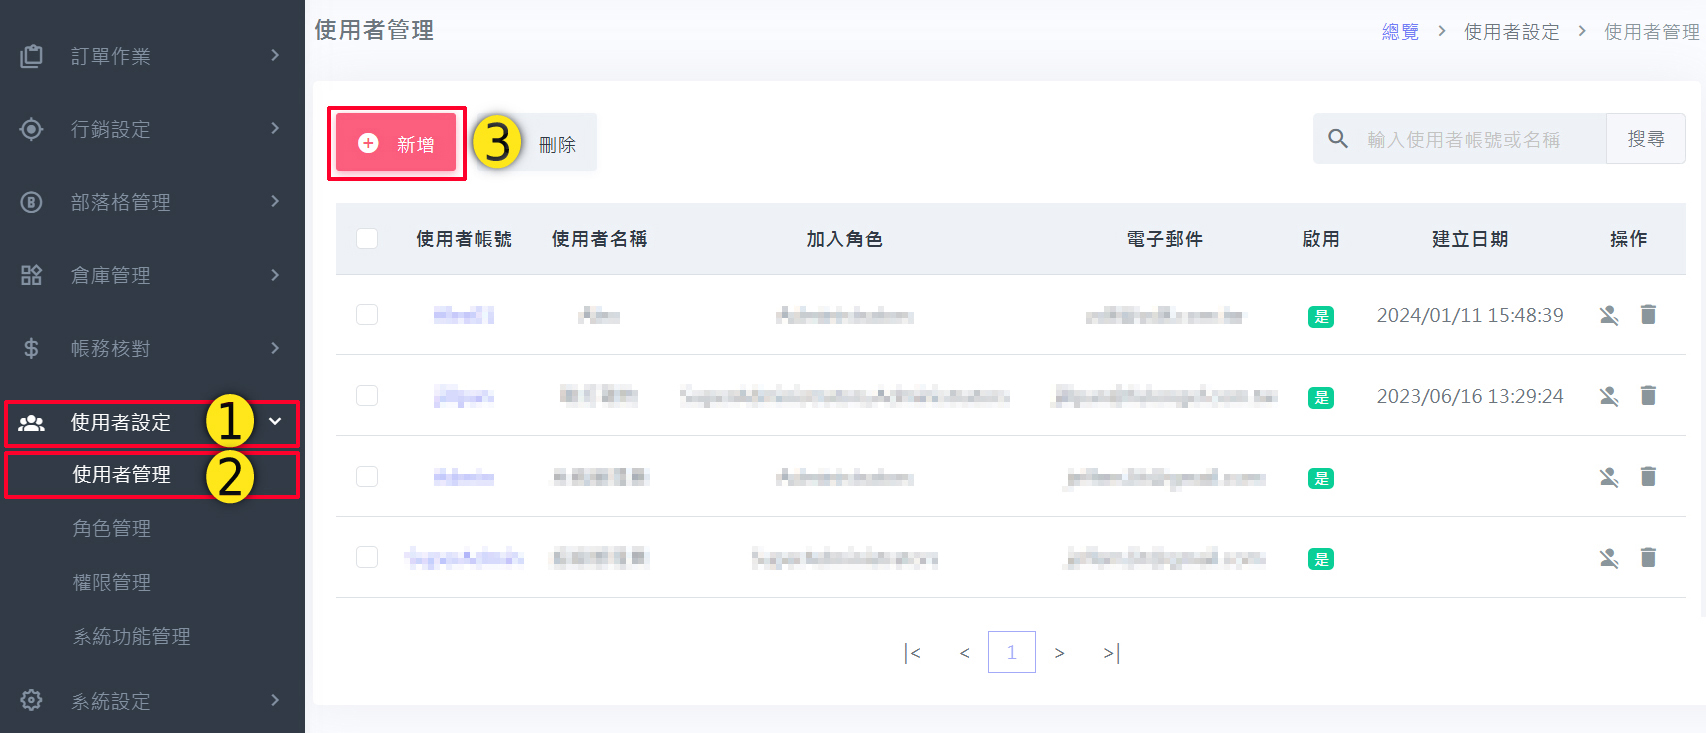Click the gear icon beside 系統設定
The image size is (1706, 733).
click(31, 700)
